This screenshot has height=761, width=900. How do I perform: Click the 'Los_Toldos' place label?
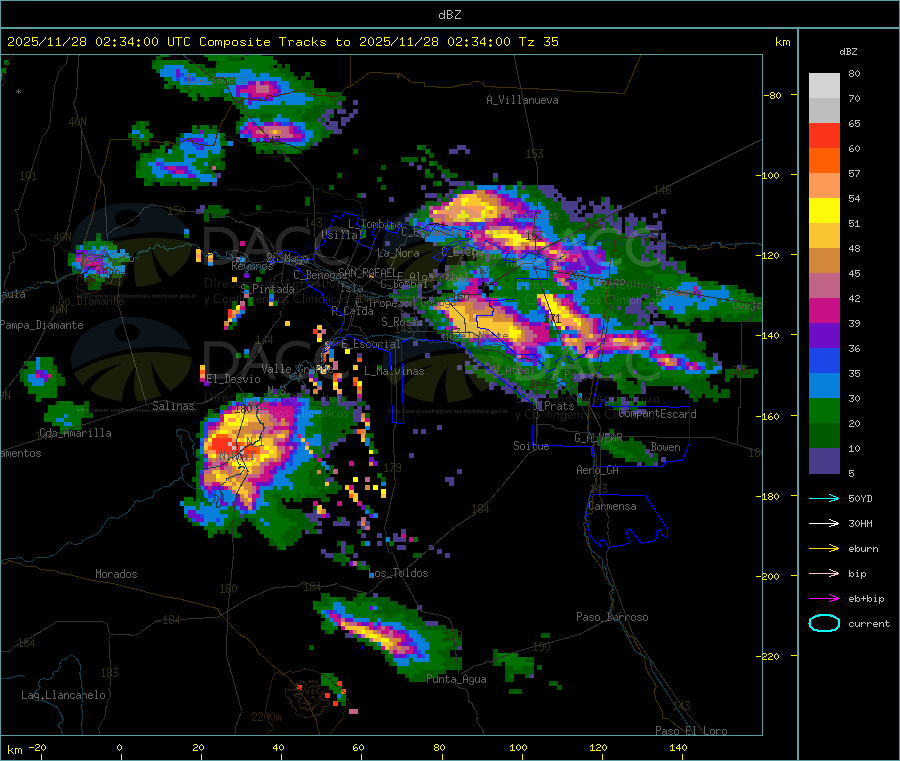399,573
